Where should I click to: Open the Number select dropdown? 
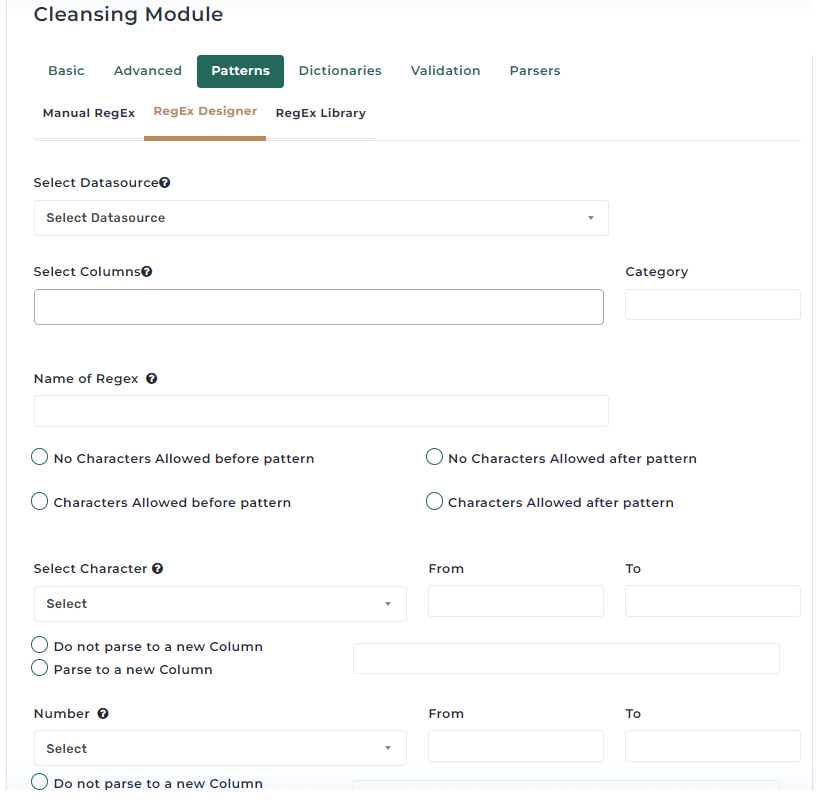tap(220, 748)
